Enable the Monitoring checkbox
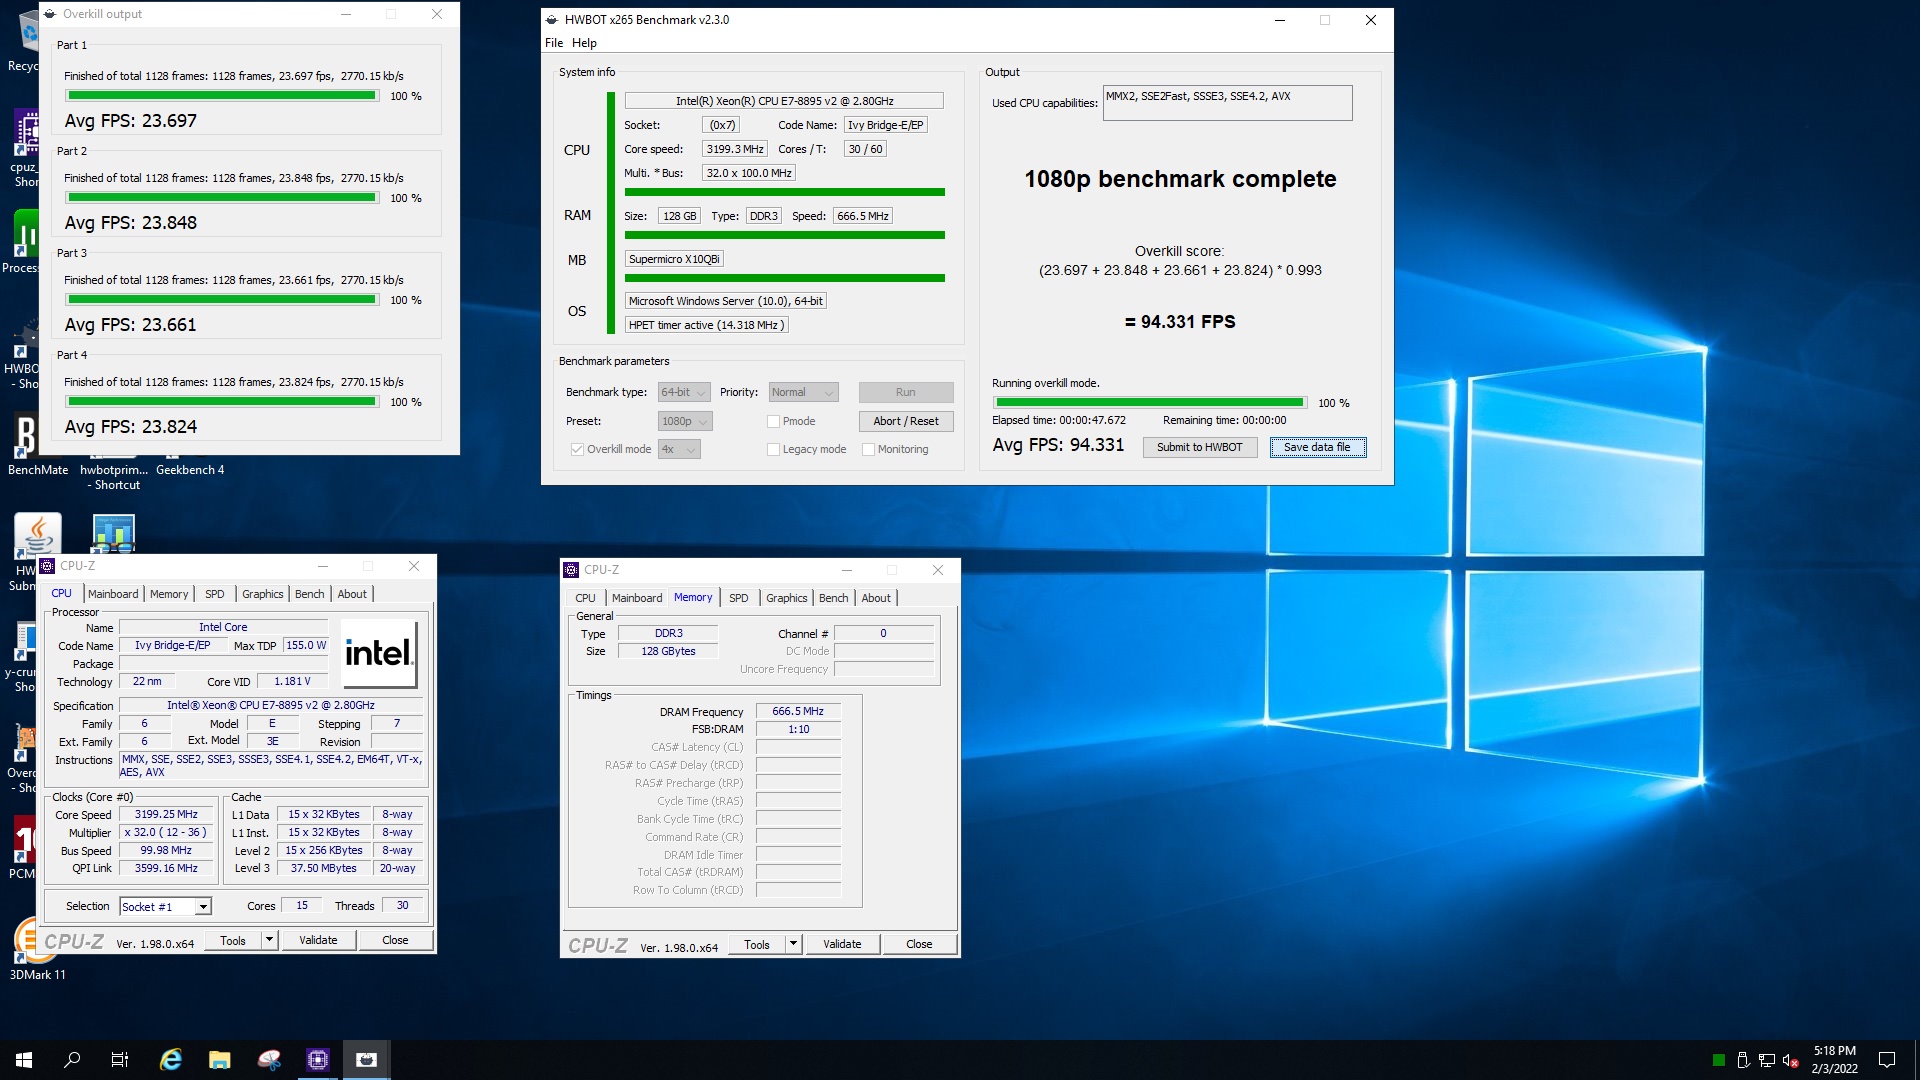This screenshot has width=1920, height=1080. tap(868, 450)
